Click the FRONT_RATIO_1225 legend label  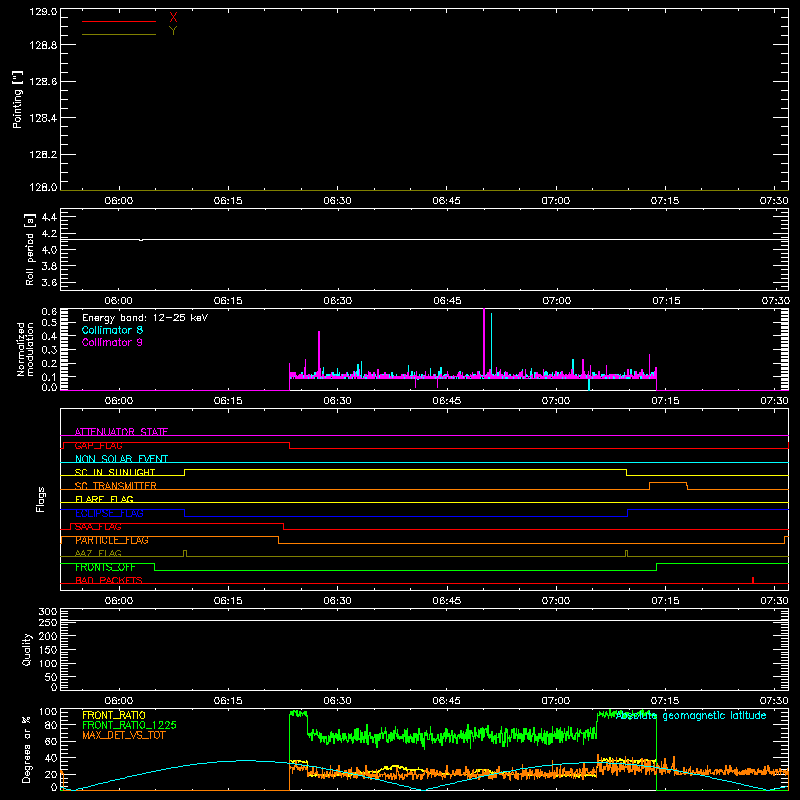point(129,725)
